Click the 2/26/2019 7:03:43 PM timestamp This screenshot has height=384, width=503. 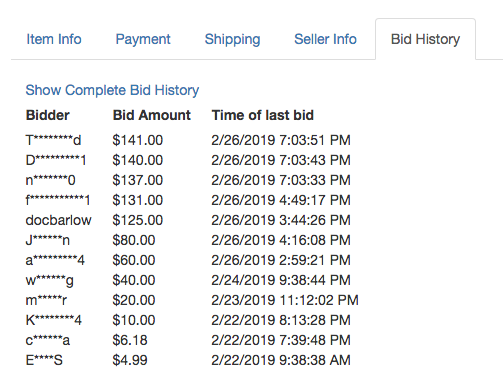[x=281, y=160]
